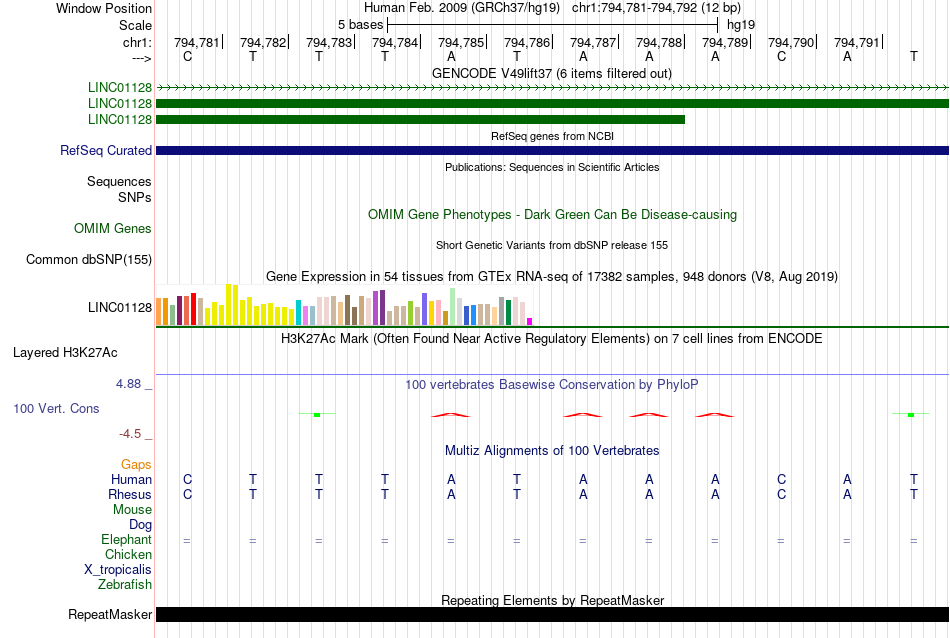Click the Mouse alignment row label
Screen dimensions: 950x638
pyautogui.click(x=132, y=510)
